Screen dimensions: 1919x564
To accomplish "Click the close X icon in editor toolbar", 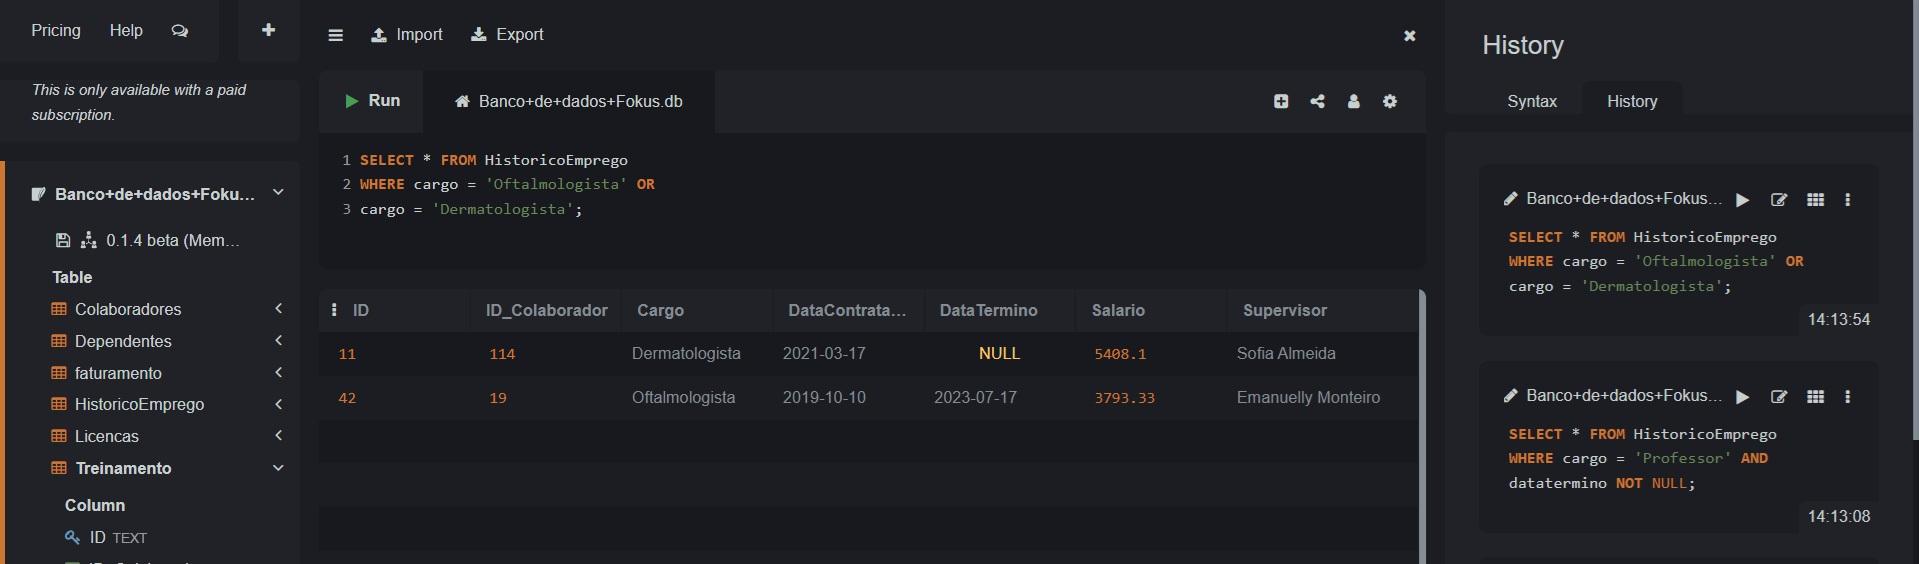I will click(1410, 35).
